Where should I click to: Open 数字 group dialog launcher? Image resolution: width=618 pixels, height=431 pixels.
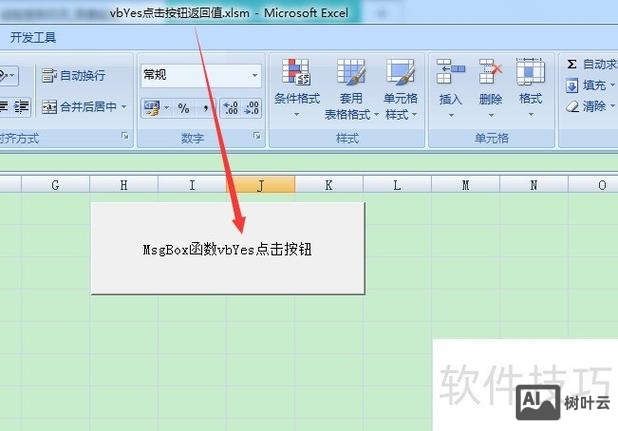(257, 136)
